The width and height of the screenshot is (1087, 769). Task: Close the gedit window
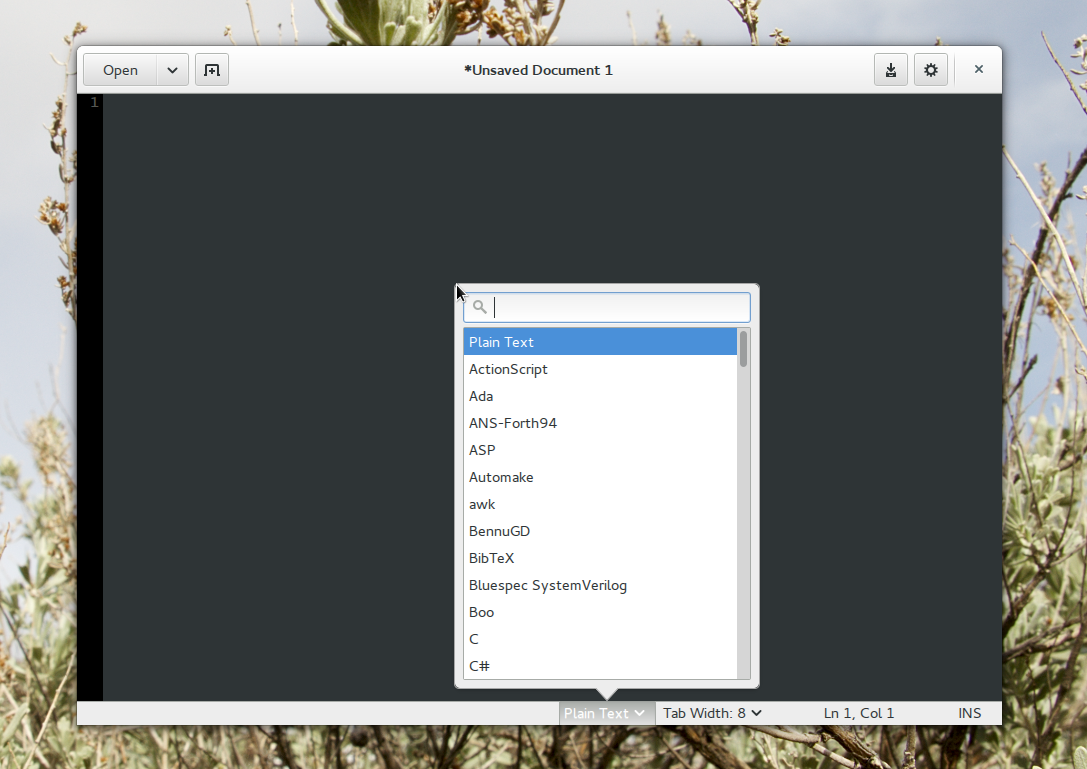click(978, 70)
